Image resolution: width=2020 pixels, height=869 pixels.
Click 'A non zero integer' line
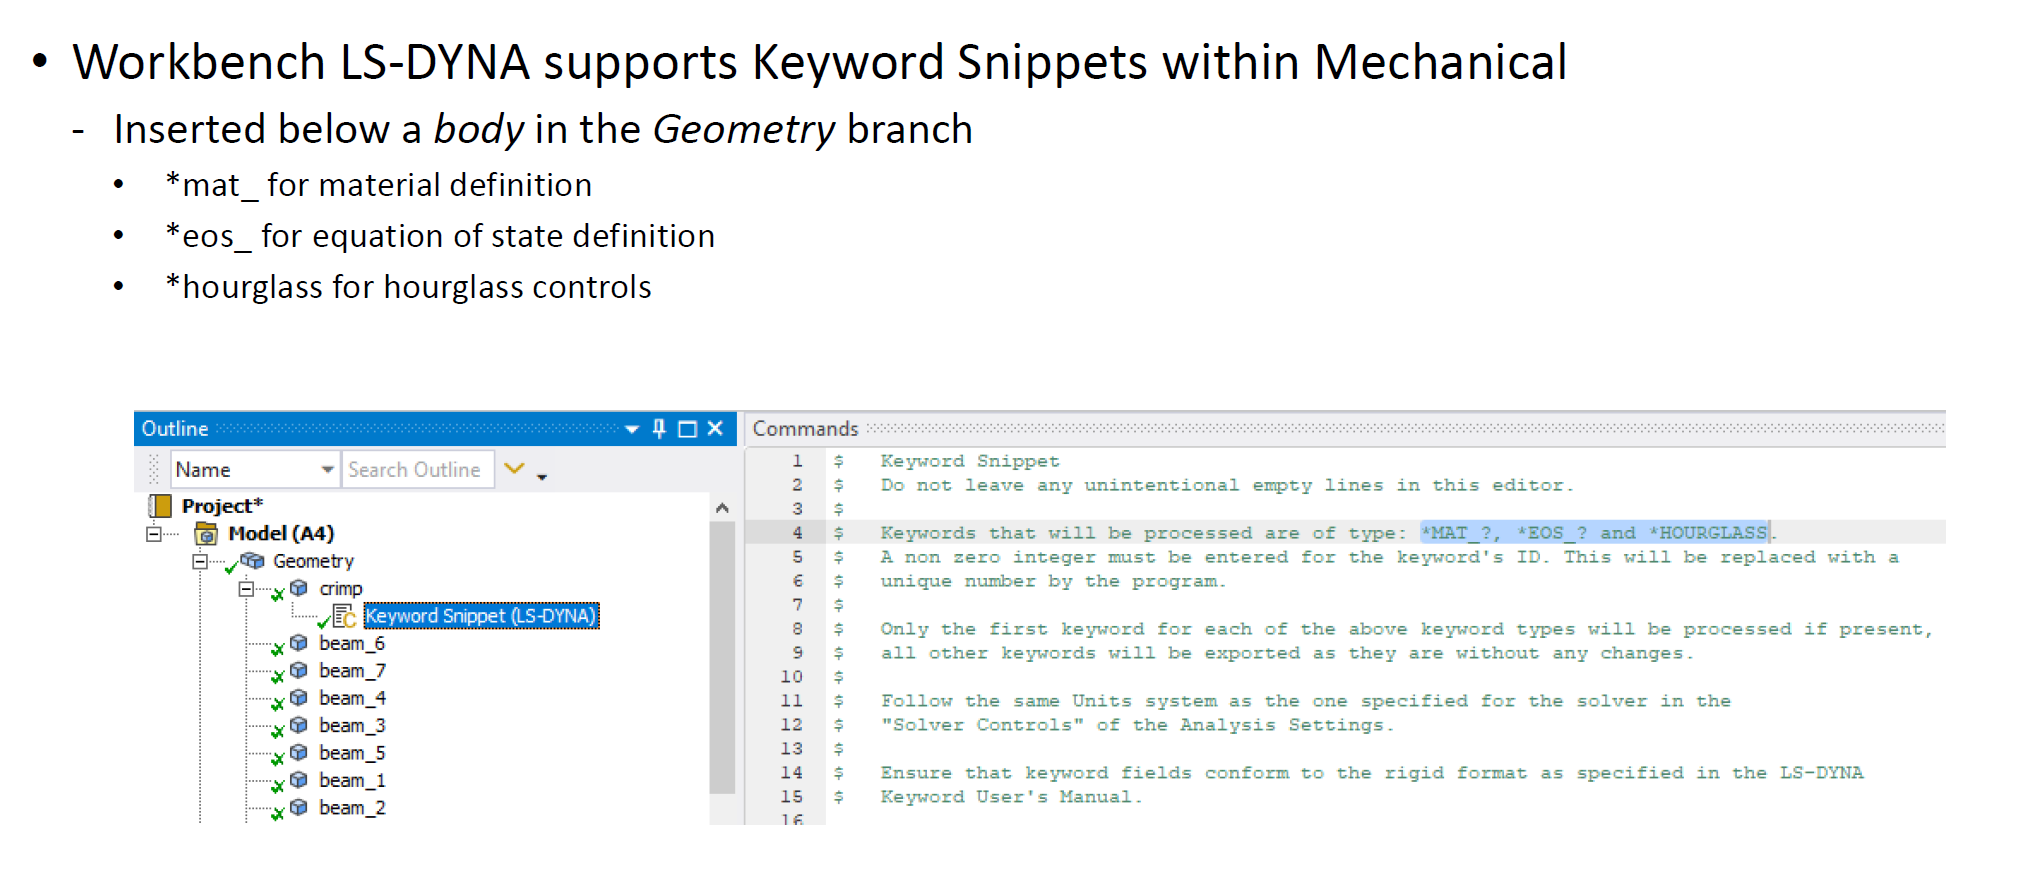(1389, 557)
